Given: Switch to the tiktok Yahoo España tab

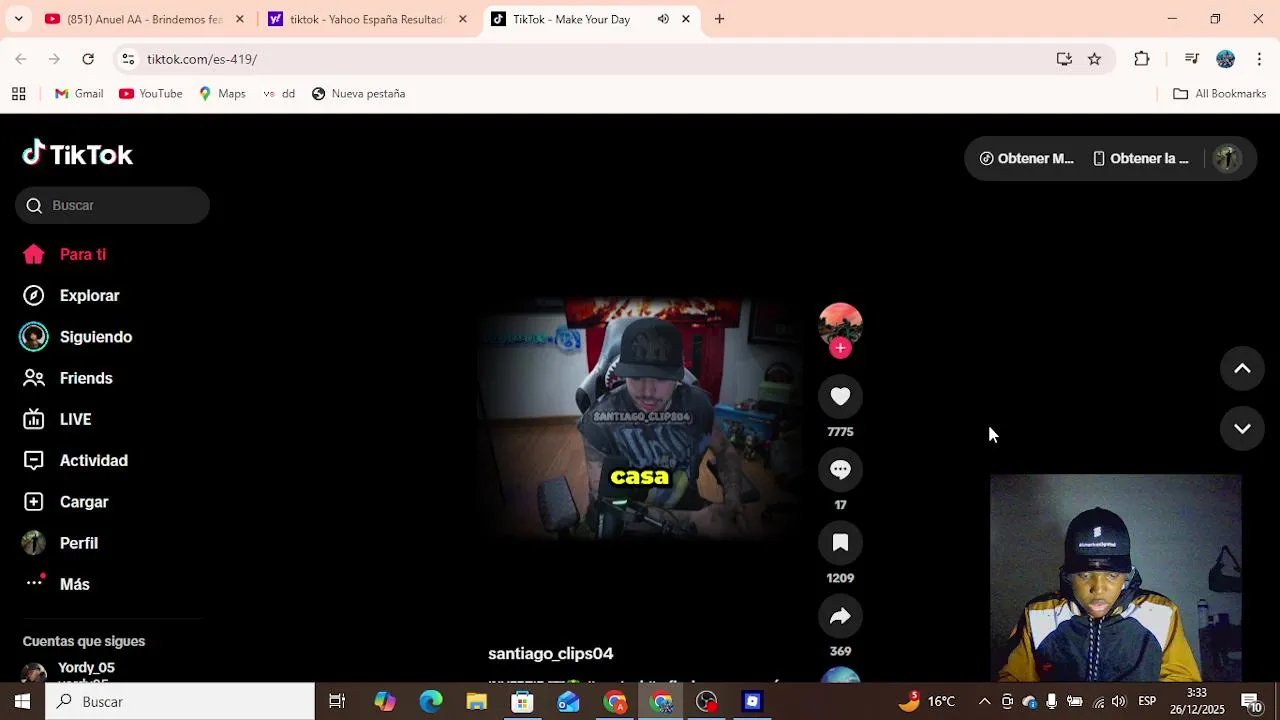Looking at the screenshot, I should [366, 19].
